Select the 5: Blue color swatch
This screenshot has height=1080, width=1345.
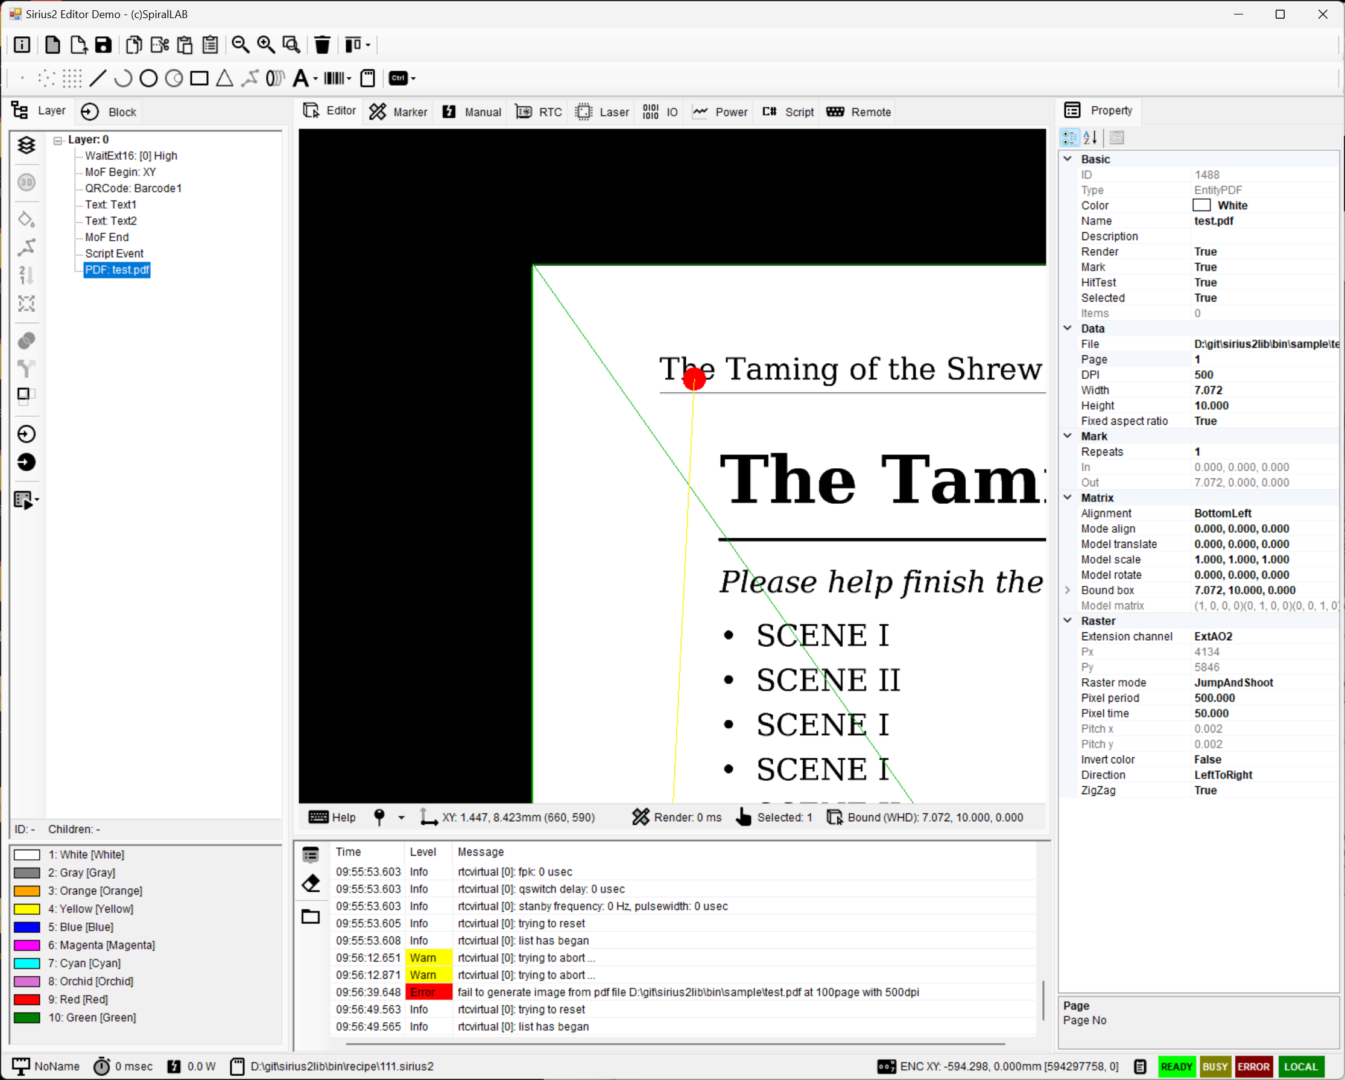pos(27,927)
